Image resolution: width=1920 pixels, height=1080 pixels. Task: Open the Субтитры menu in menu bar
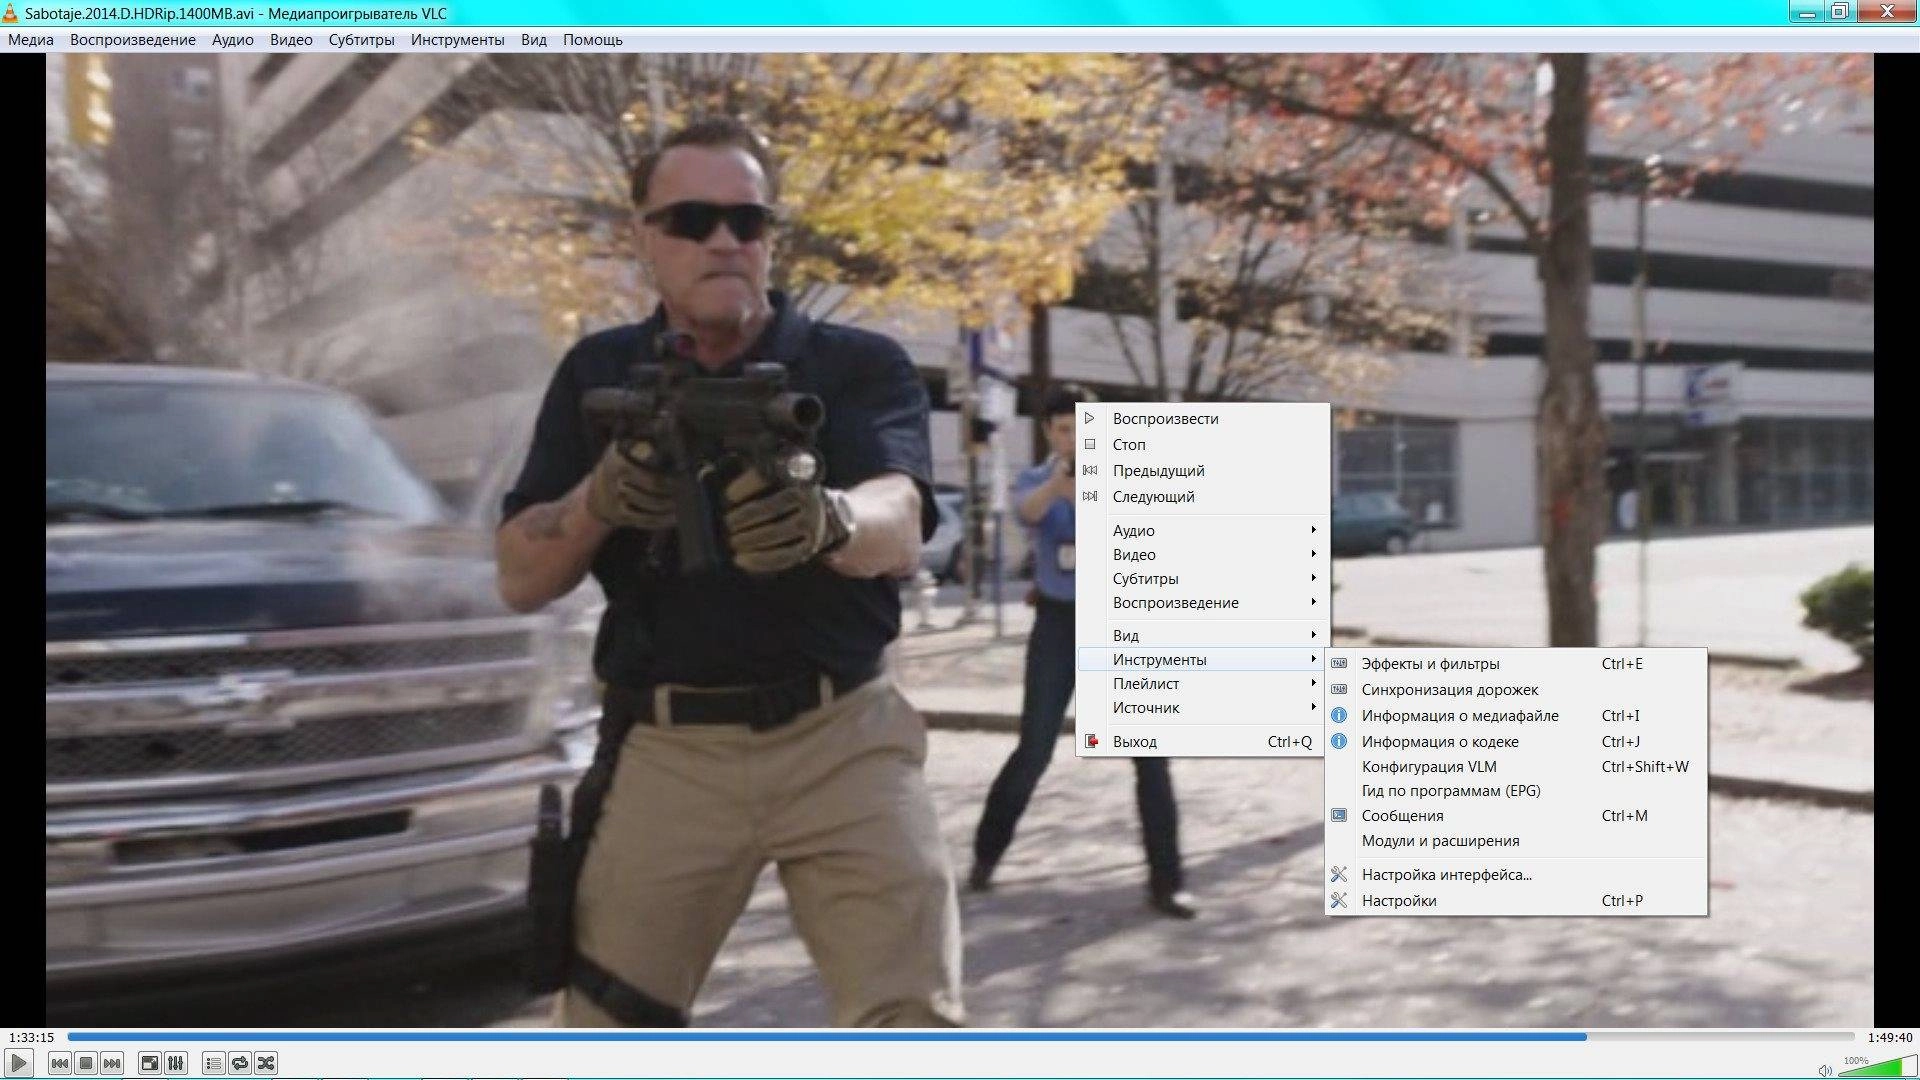point(362,40)
